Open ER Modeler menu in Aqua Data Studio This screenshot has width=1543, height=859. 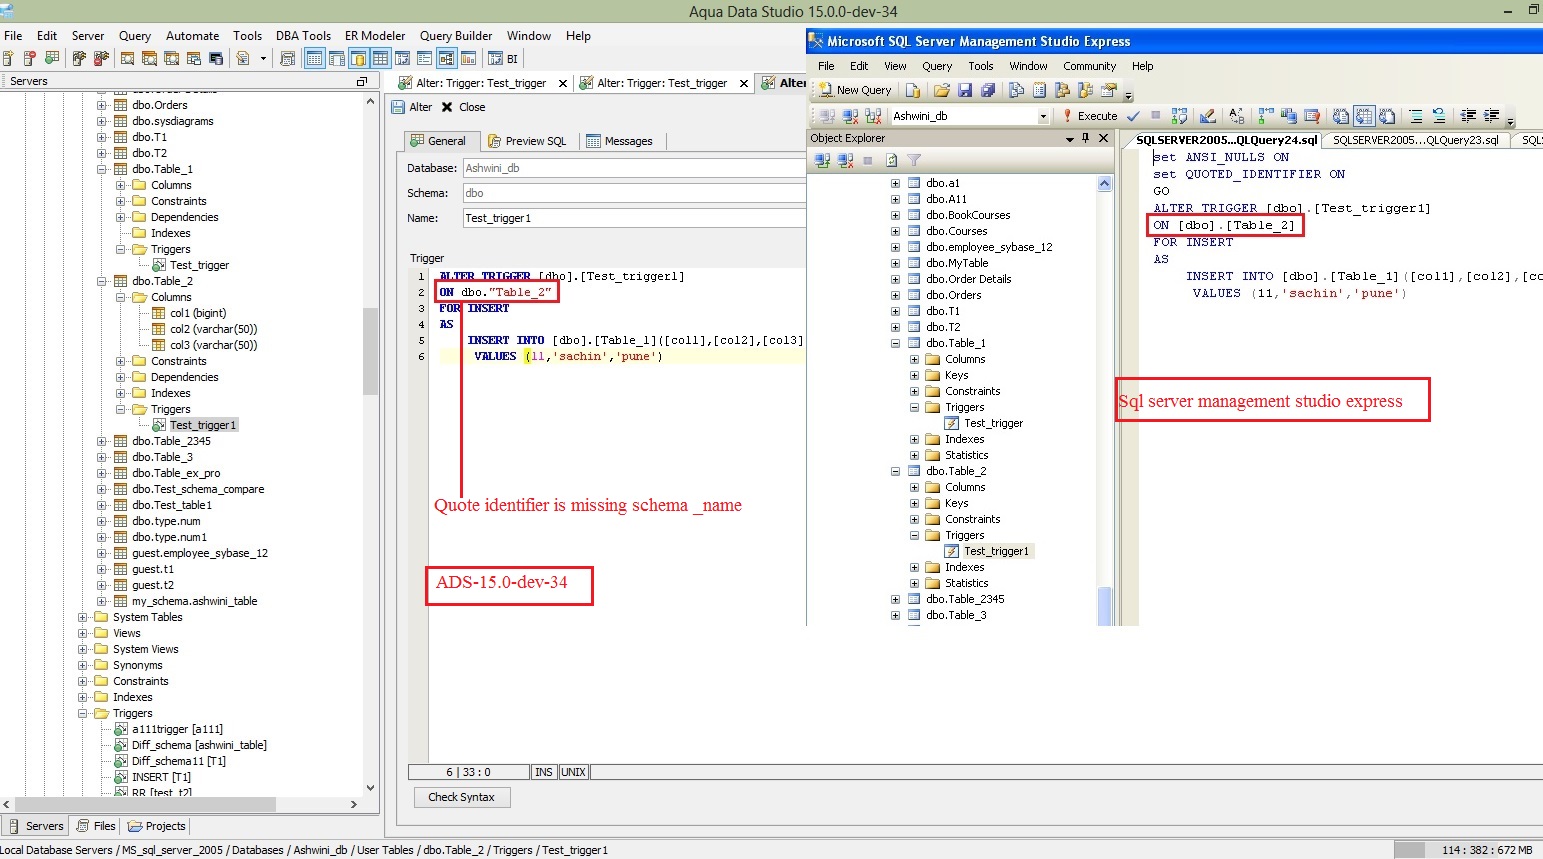(375, 36)
